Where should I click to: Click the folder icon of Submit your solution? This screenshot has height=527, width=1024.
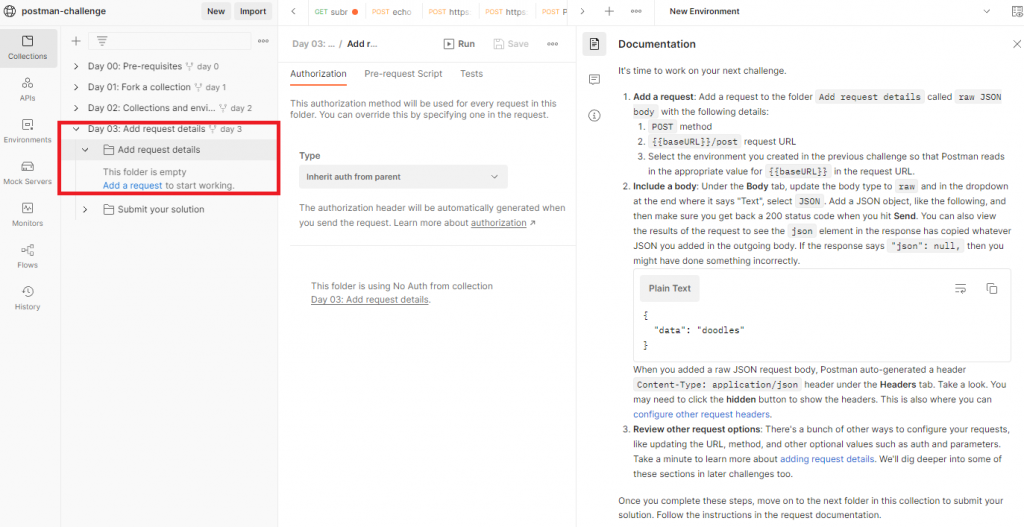point(109,210)
